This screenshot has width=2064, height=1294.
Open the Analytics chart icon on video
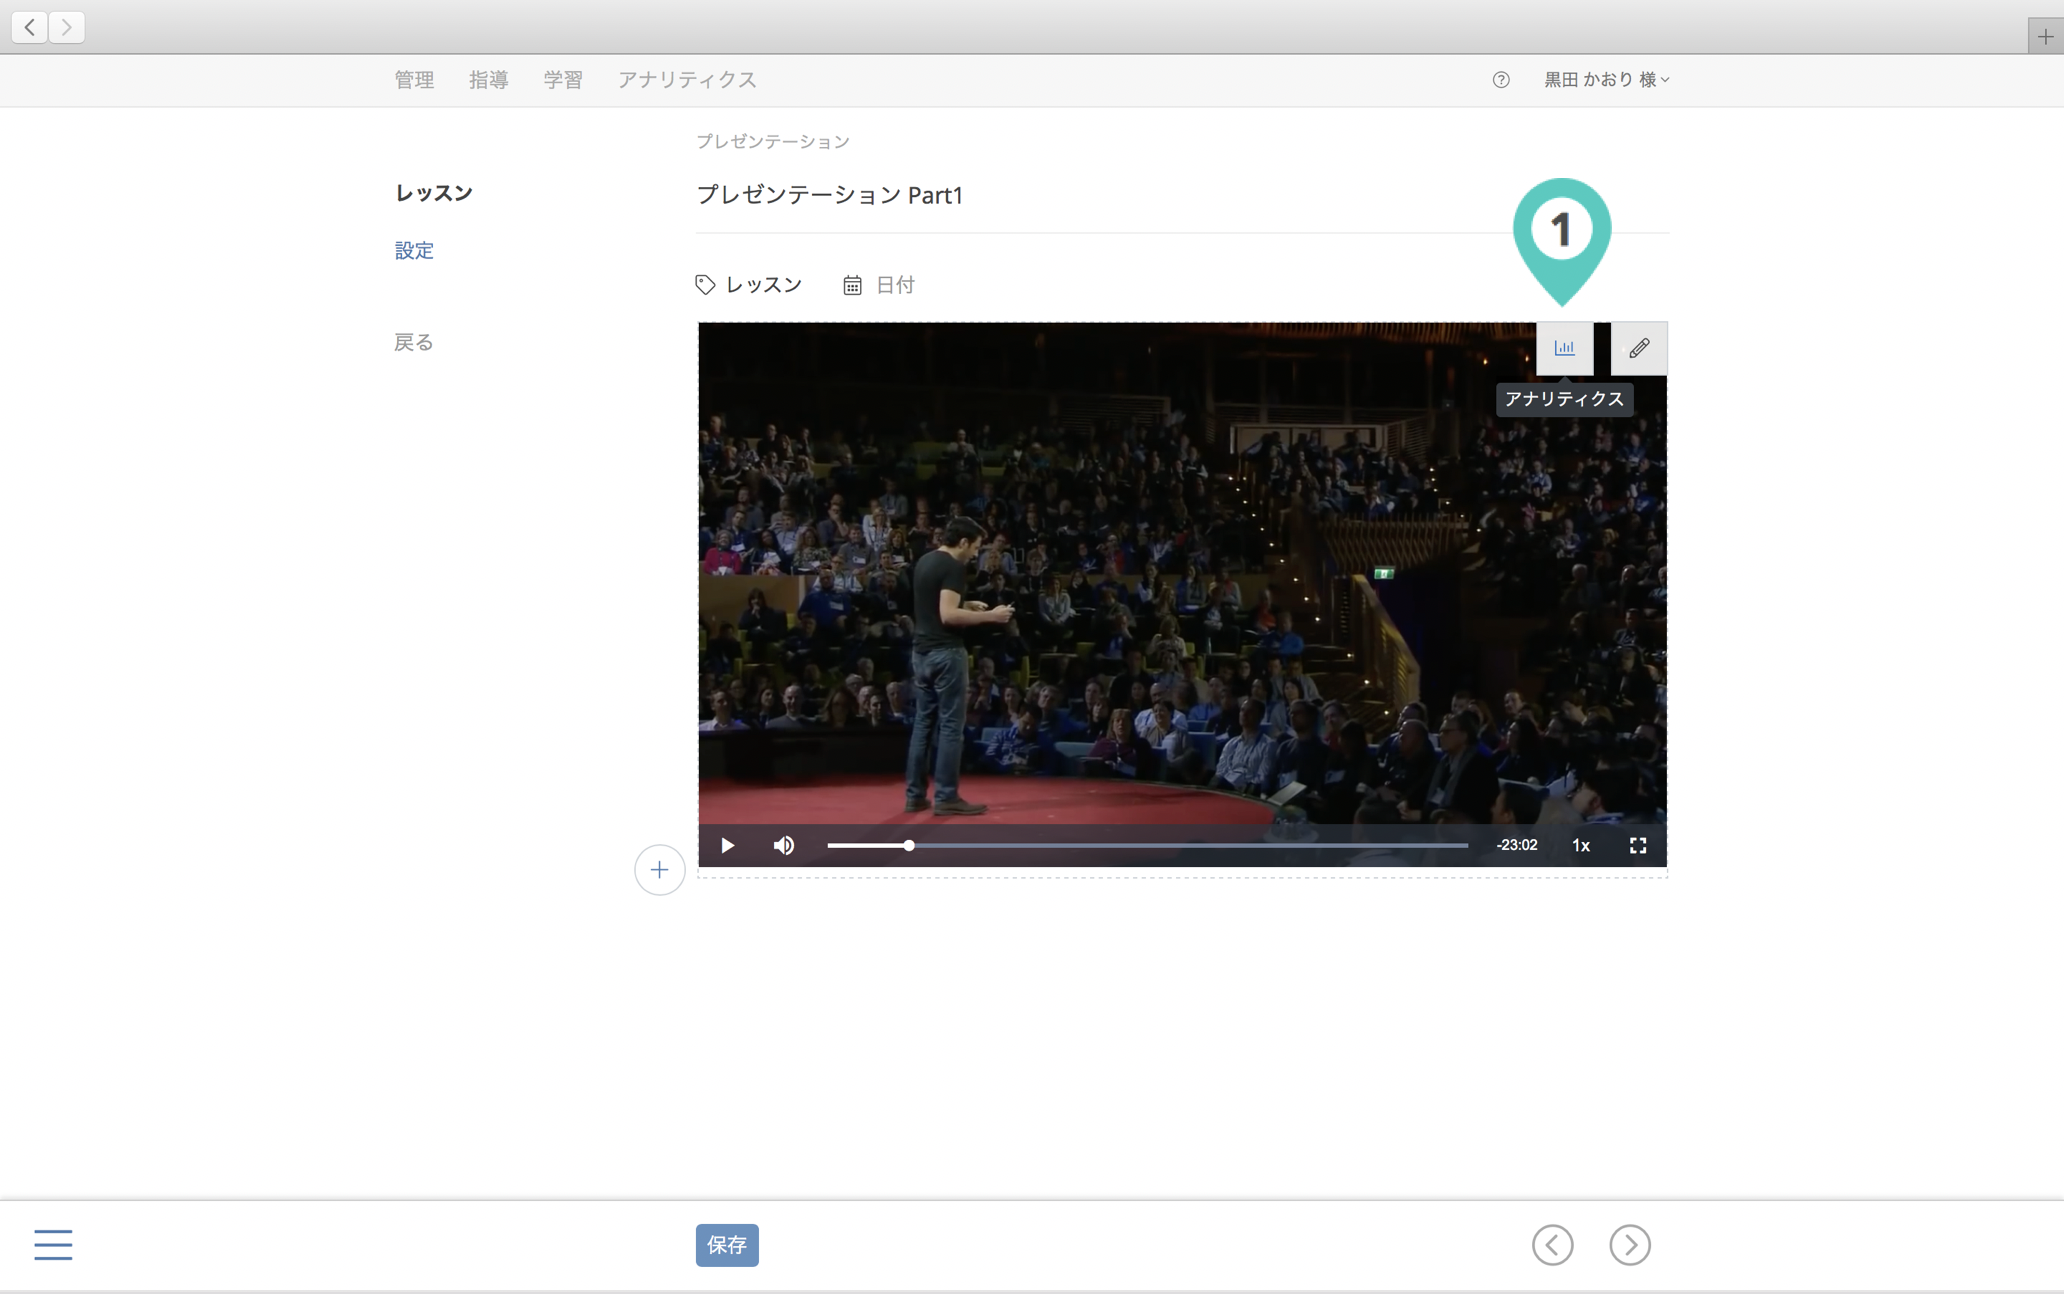tap(1564, 348)
